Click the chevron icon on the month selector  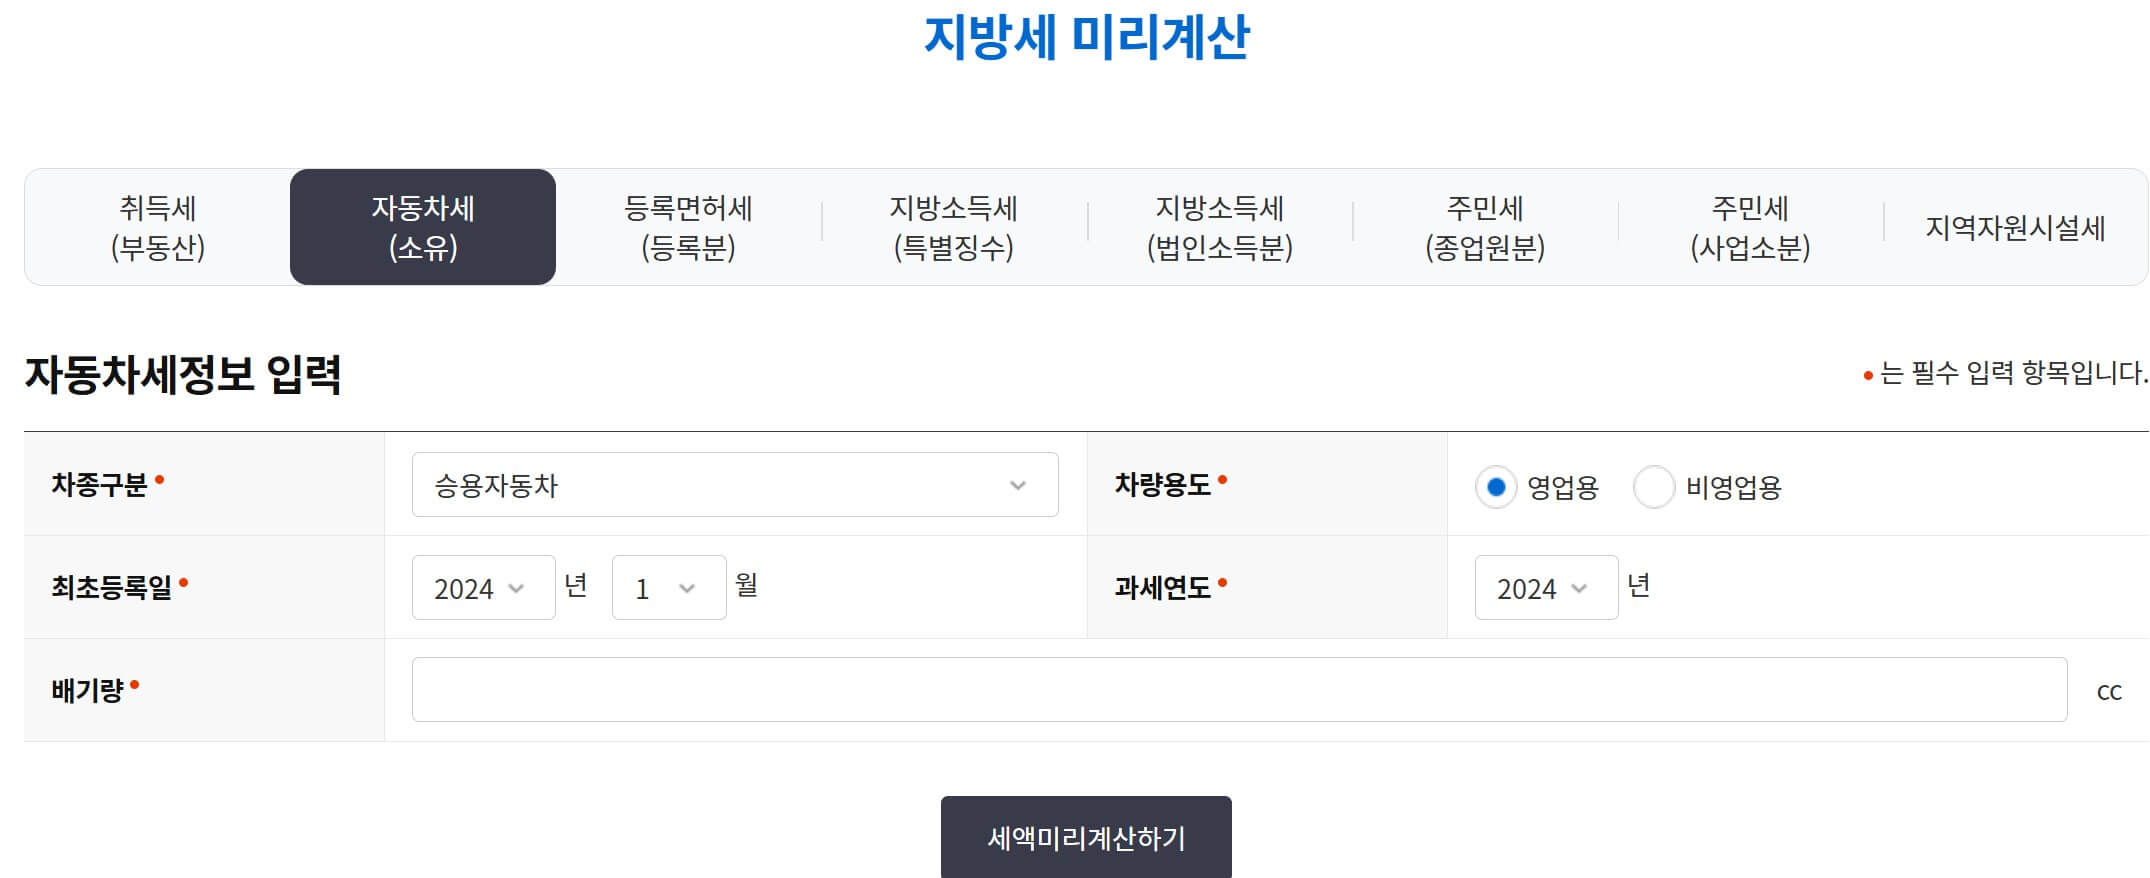point(688,588)
